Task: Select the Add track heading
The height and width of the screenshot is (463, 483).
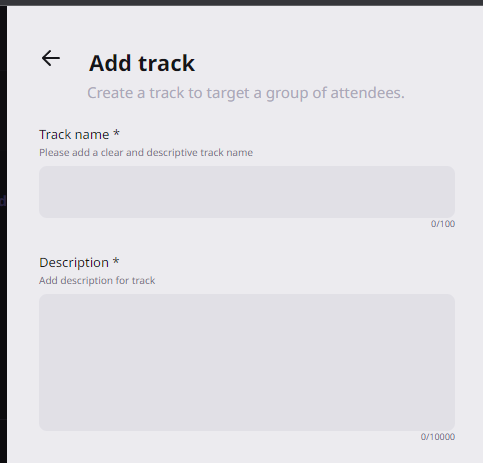Action: tap(142, 63)
